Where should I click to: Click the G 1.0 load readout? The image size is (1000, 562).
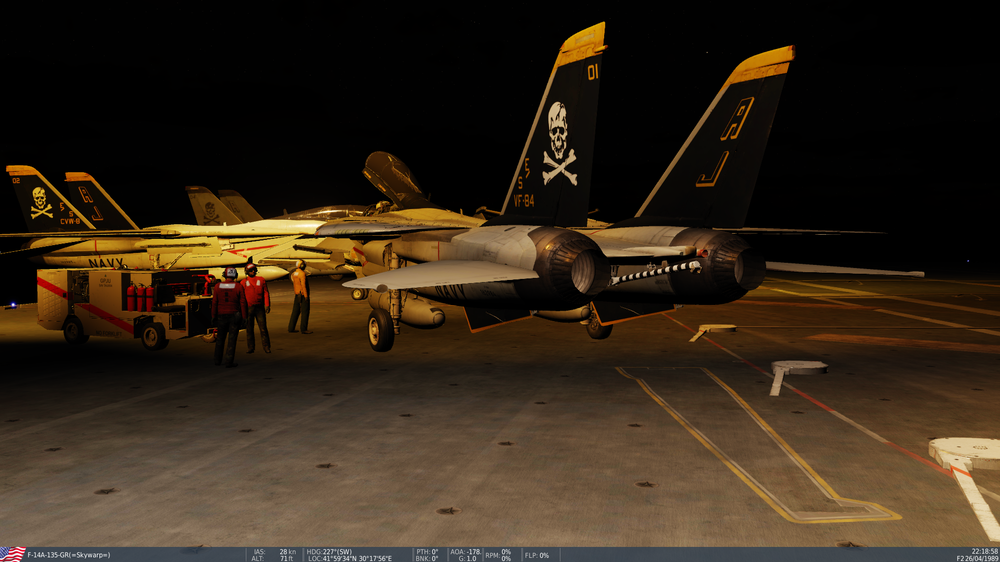point(468,559)
